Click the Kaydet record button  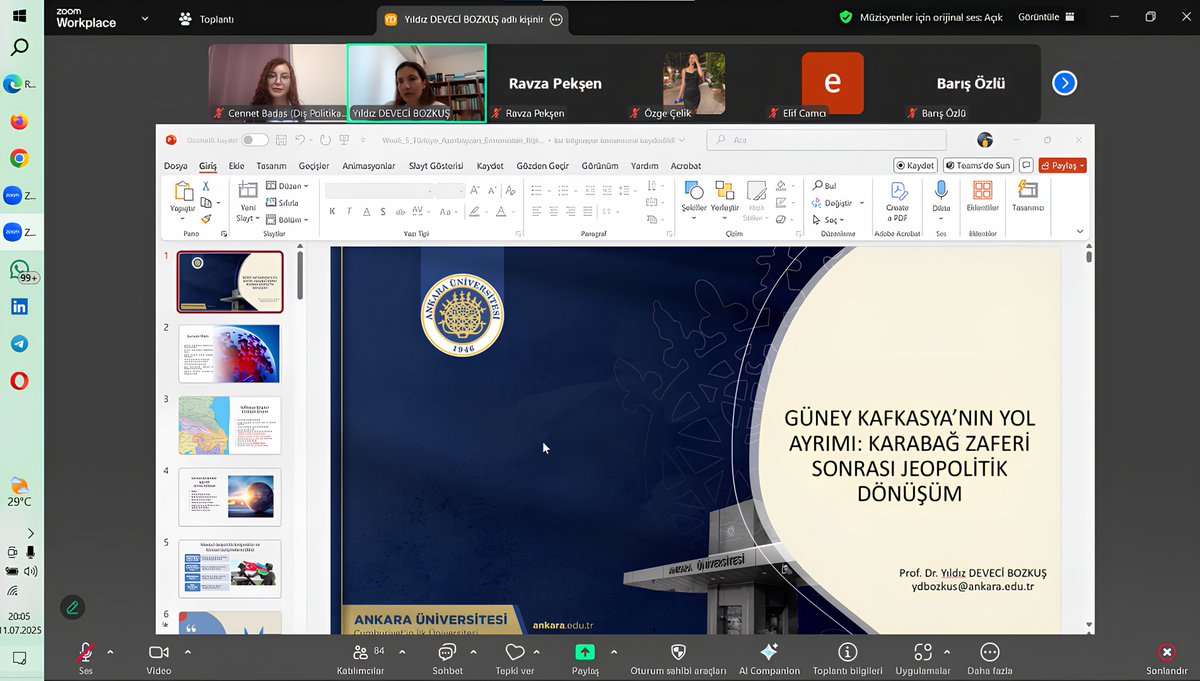click(915, 165)
